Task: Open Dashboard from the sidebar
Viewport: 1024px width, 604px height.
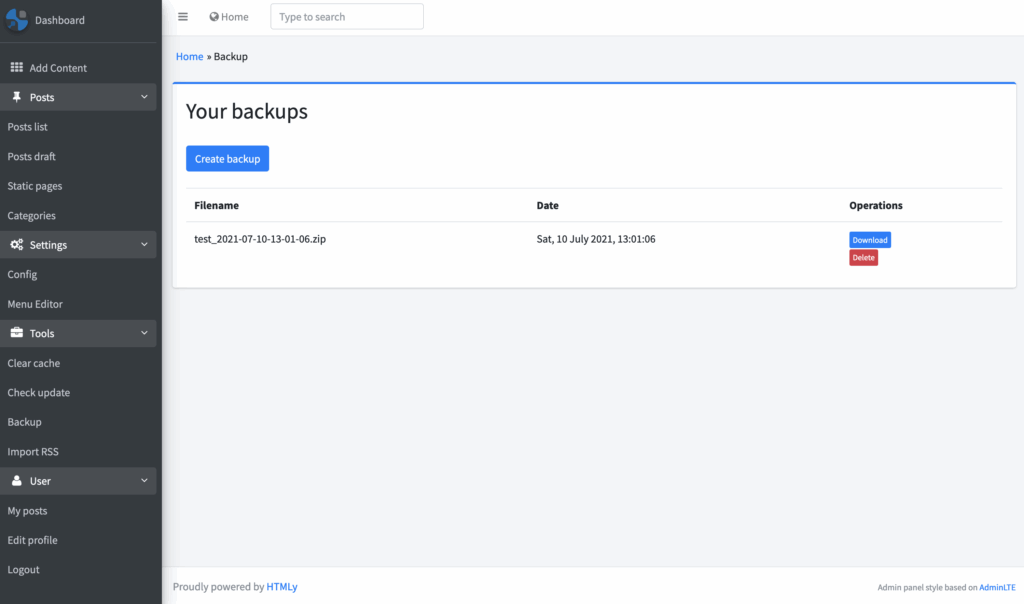Action: (59, 20)
